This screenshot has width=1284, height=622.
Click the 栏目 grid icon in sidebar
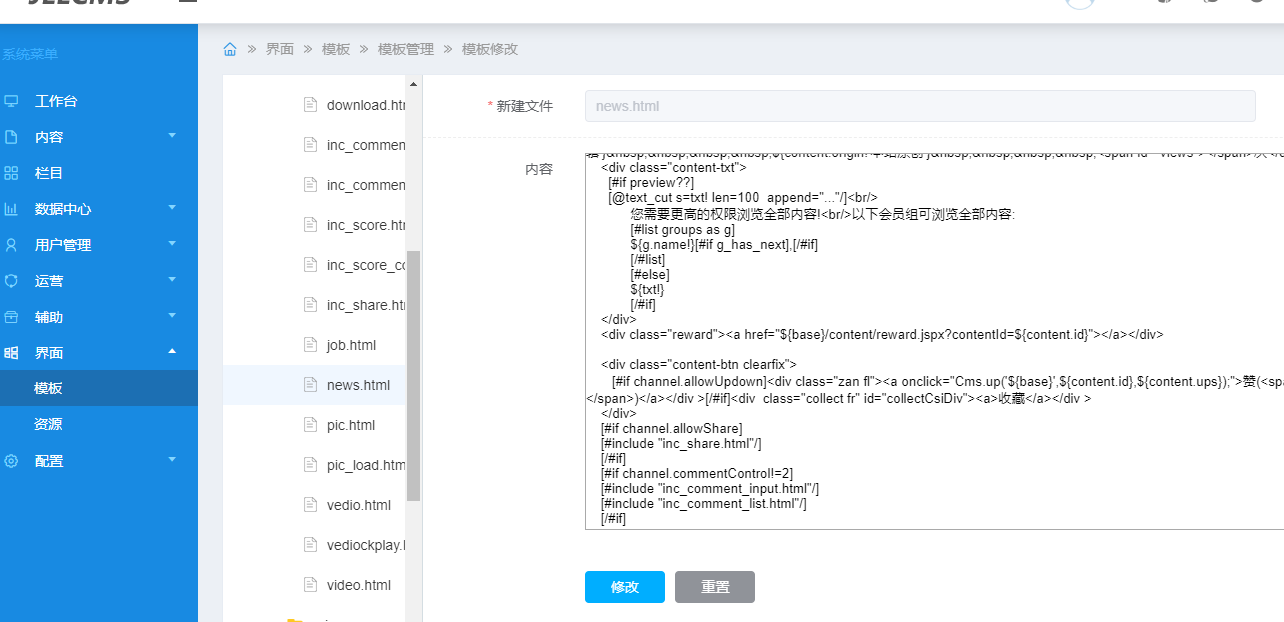[11, 173]
